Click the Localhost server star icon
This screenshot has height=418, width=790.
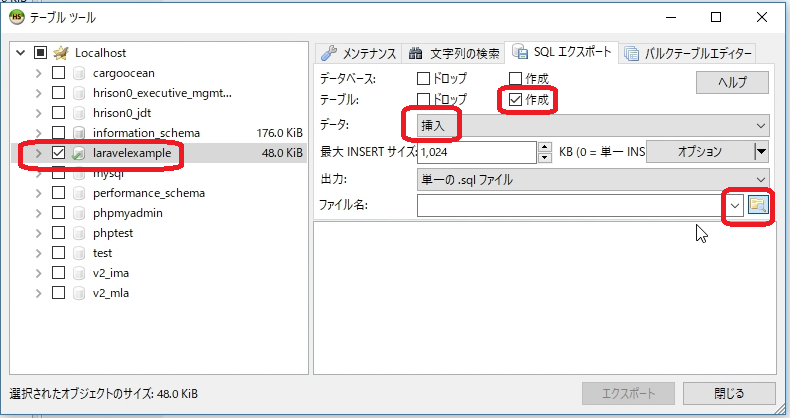[x=61, y=53]
